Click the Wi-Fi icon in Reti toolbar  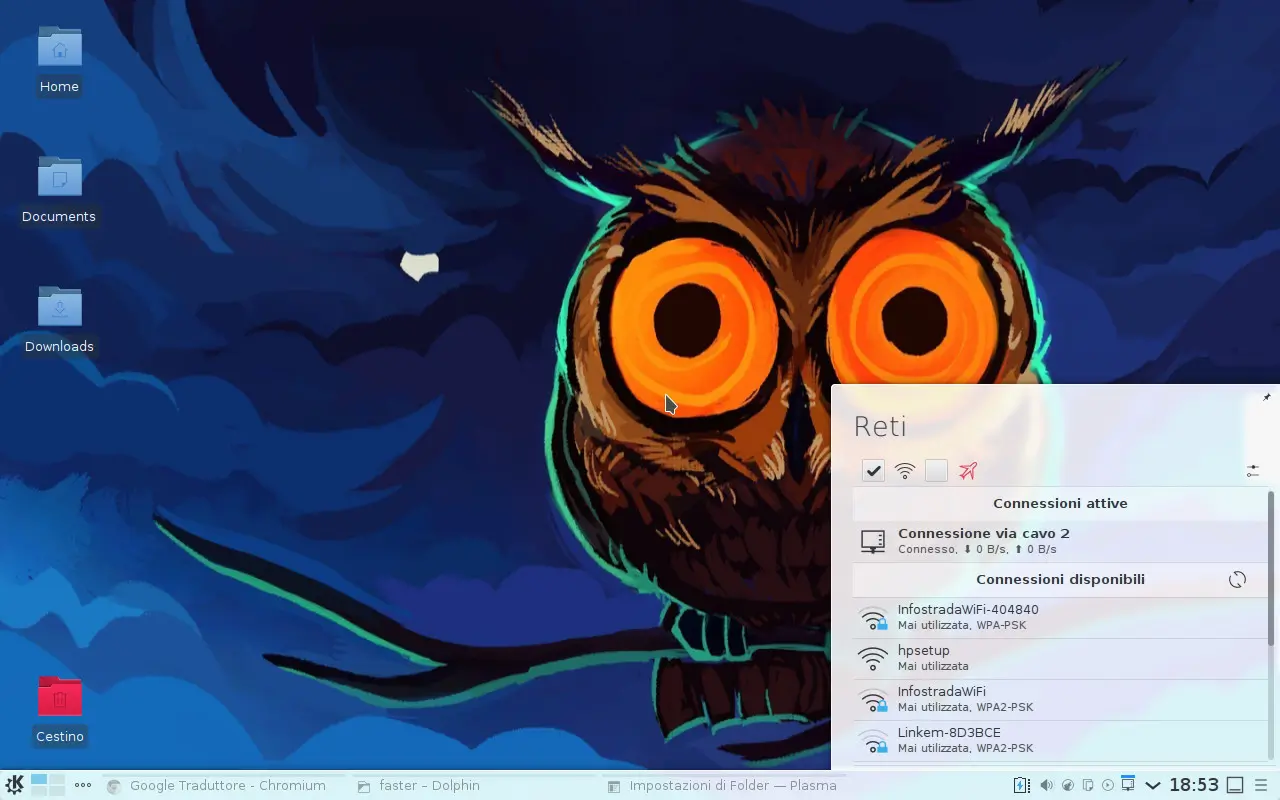coord(905,470)
